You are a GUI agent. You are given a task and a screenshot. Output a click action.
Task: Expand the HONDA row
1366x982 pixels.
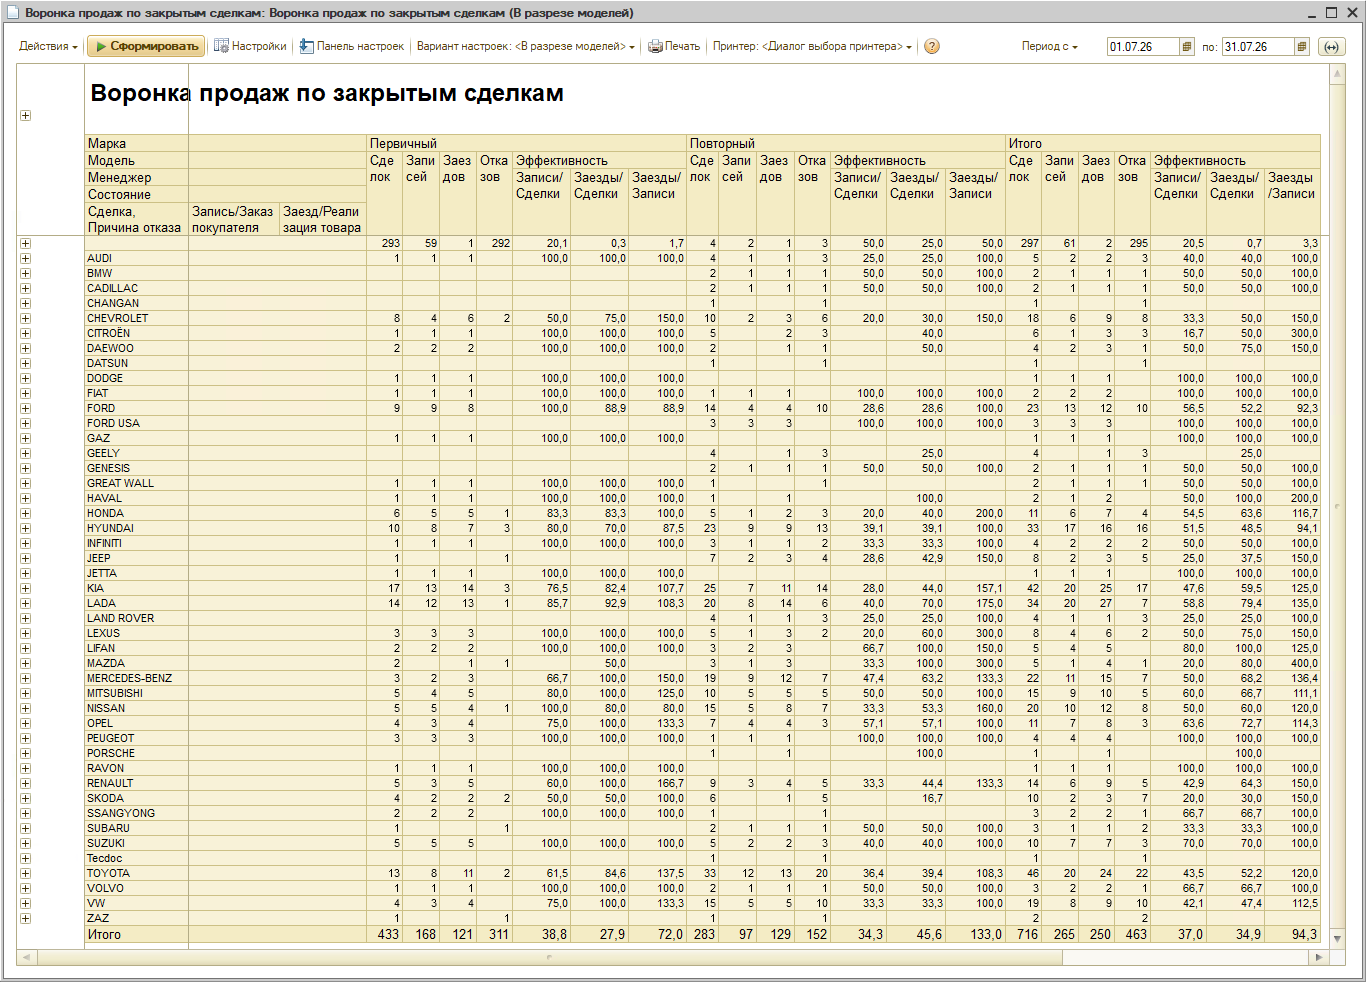click(25, 513)
